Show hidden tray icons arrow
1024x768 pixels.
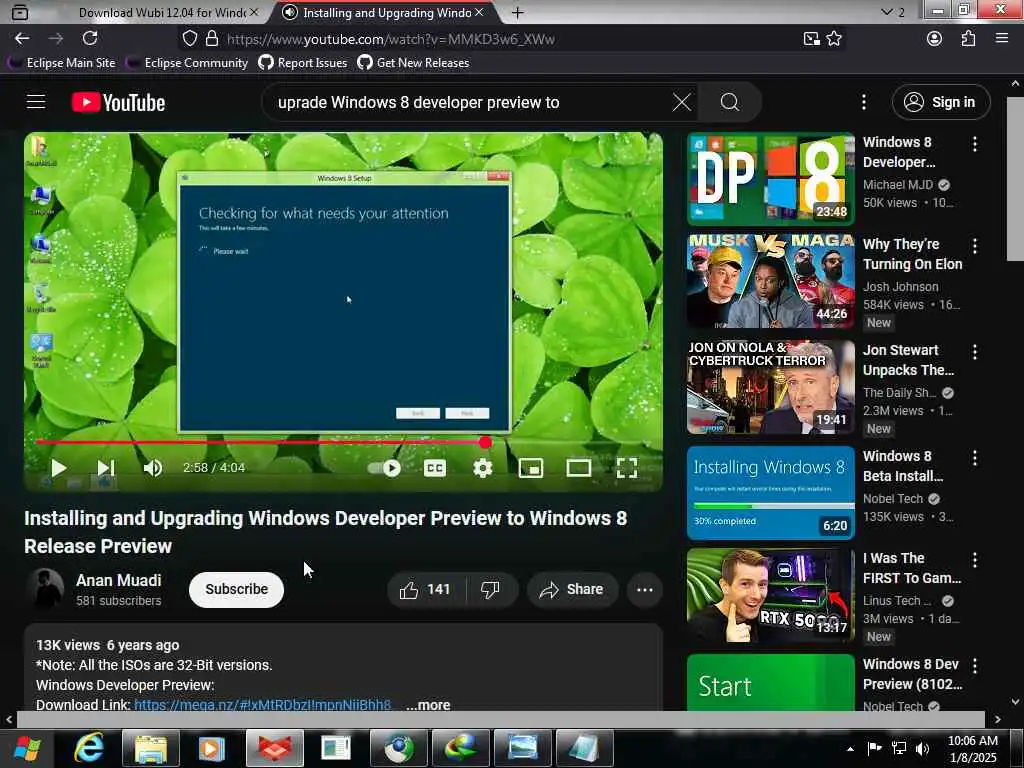(x=850, y=748)
